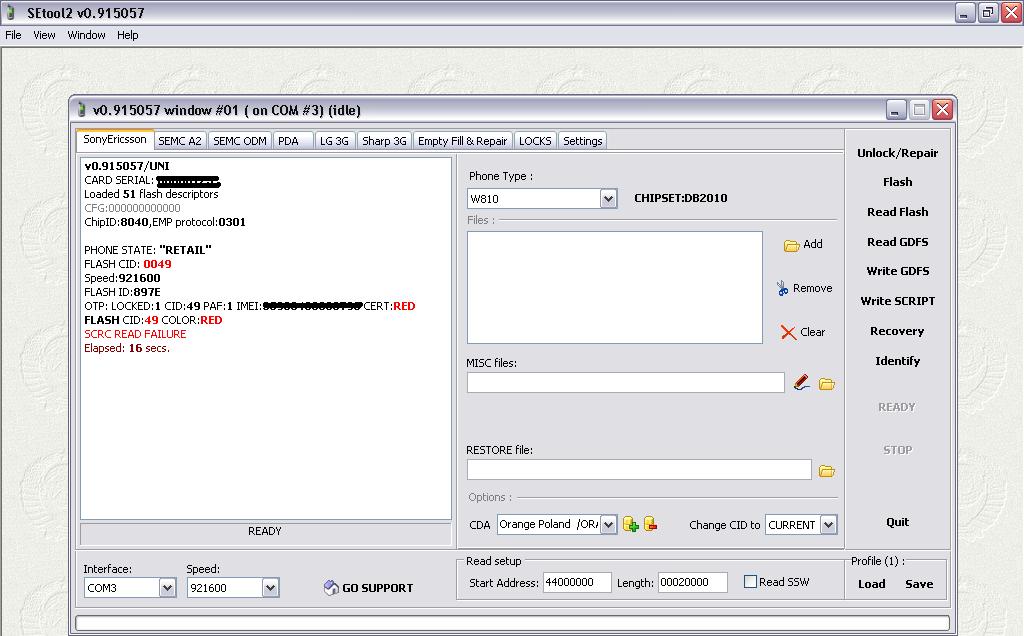Restore down the SEtool2 main window

(989, 12)
